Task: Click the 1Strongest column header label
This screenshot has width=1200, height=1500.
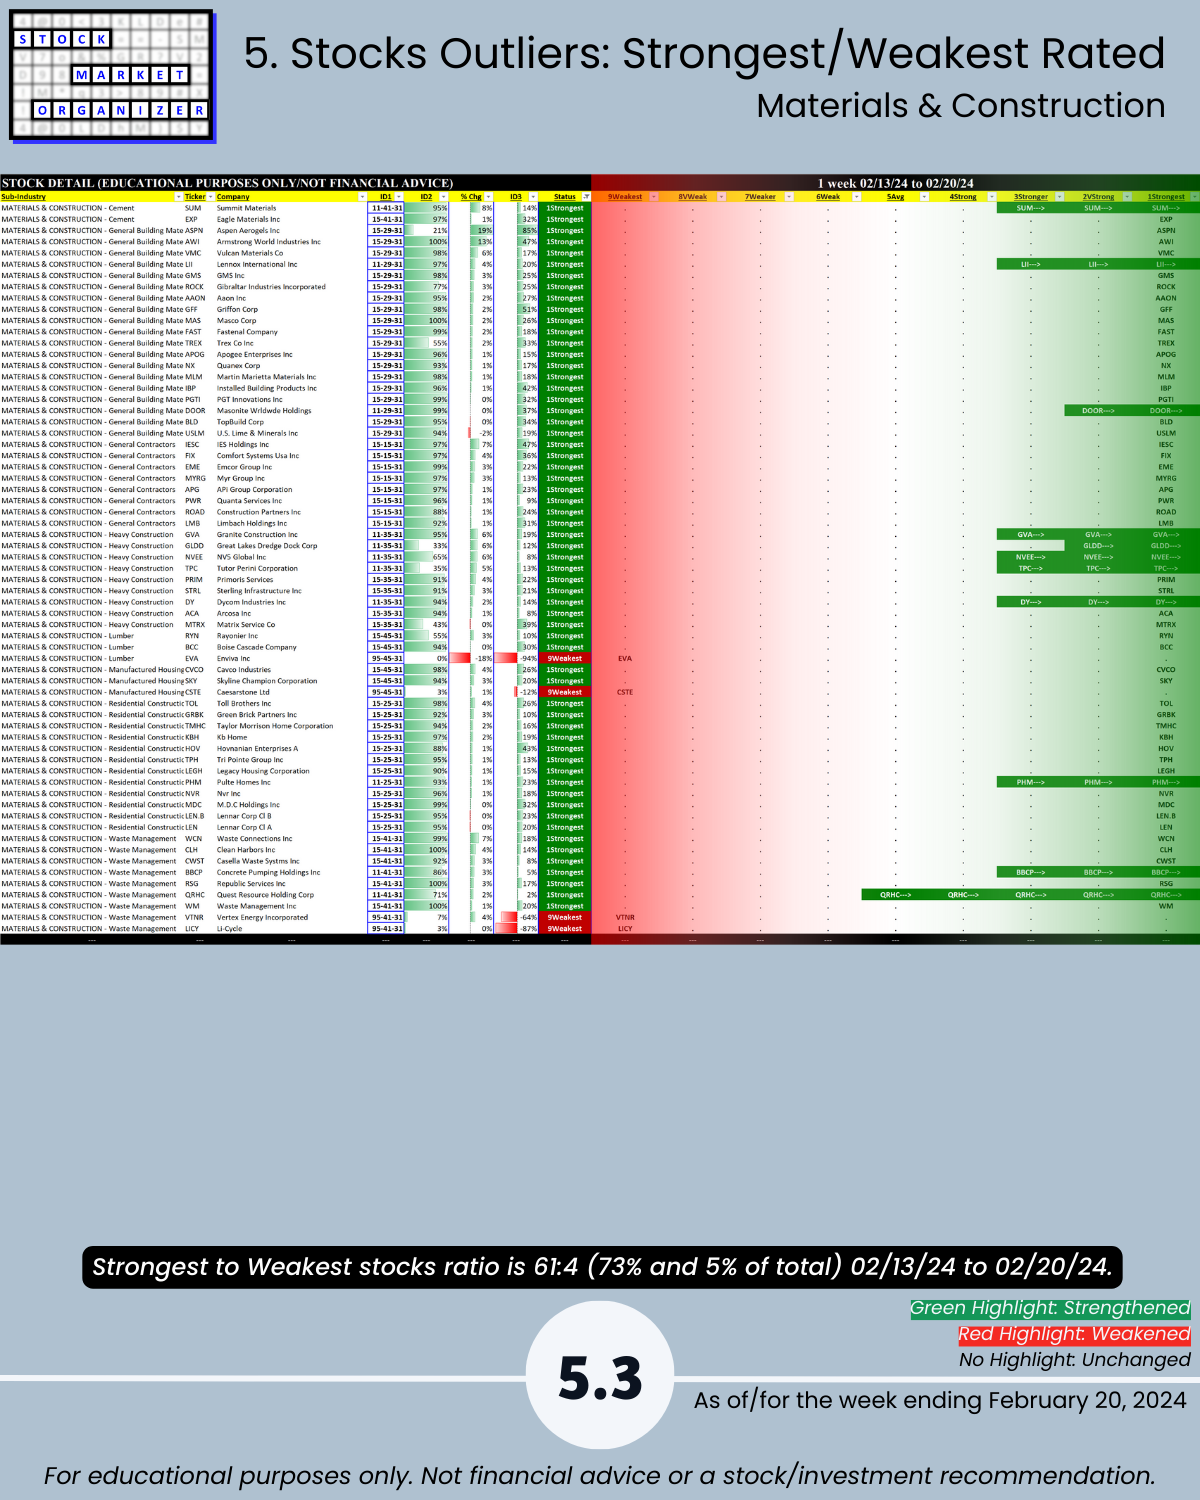Action: [1166, 197]
